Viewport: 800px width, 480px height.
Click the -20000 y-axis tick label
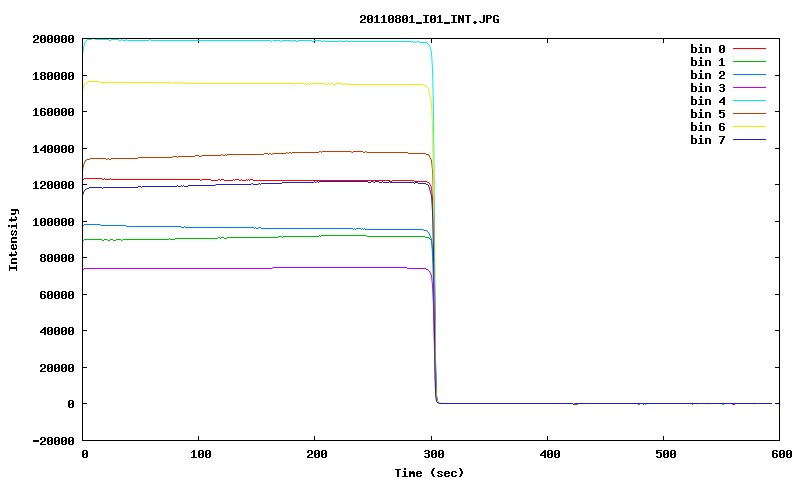point(53,441)
